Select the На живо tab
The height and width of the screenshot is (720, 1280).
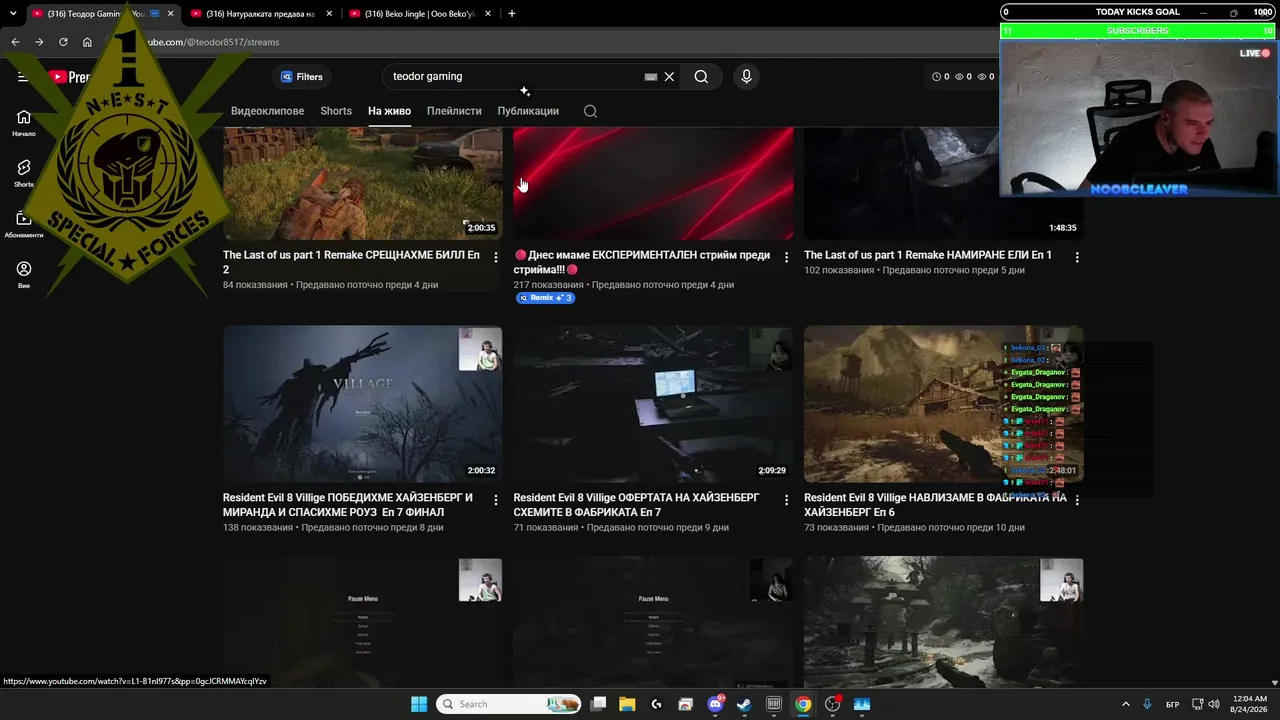(389, 111)
